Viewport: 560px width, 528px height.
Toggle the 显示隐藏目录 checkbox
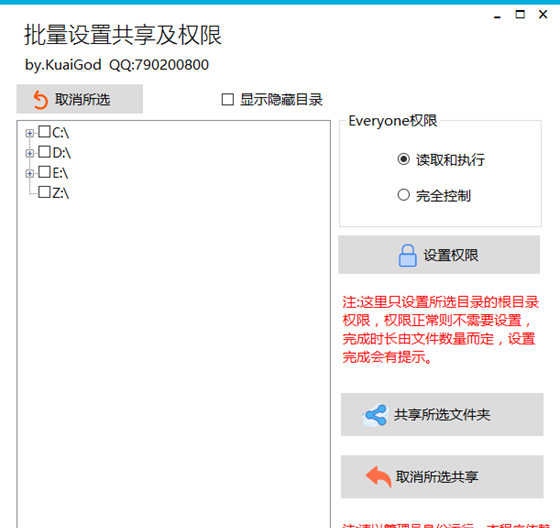click(x=228, y=100)
